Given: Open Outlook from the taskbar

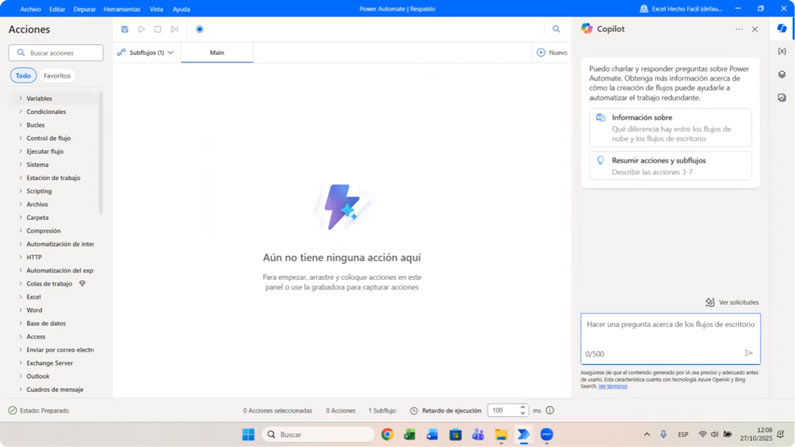Looking at the screenshot, I should [432, 434].
